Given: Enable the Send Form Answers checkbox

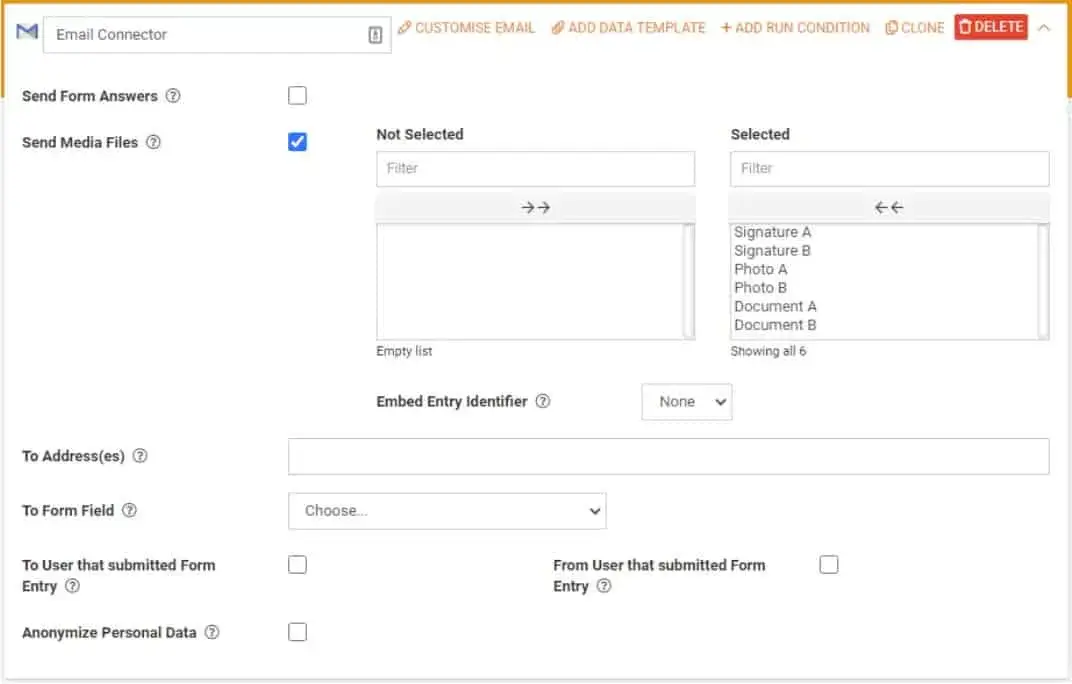Looking at the screenshot, I should pyautogui.click(x=297, y=96).
